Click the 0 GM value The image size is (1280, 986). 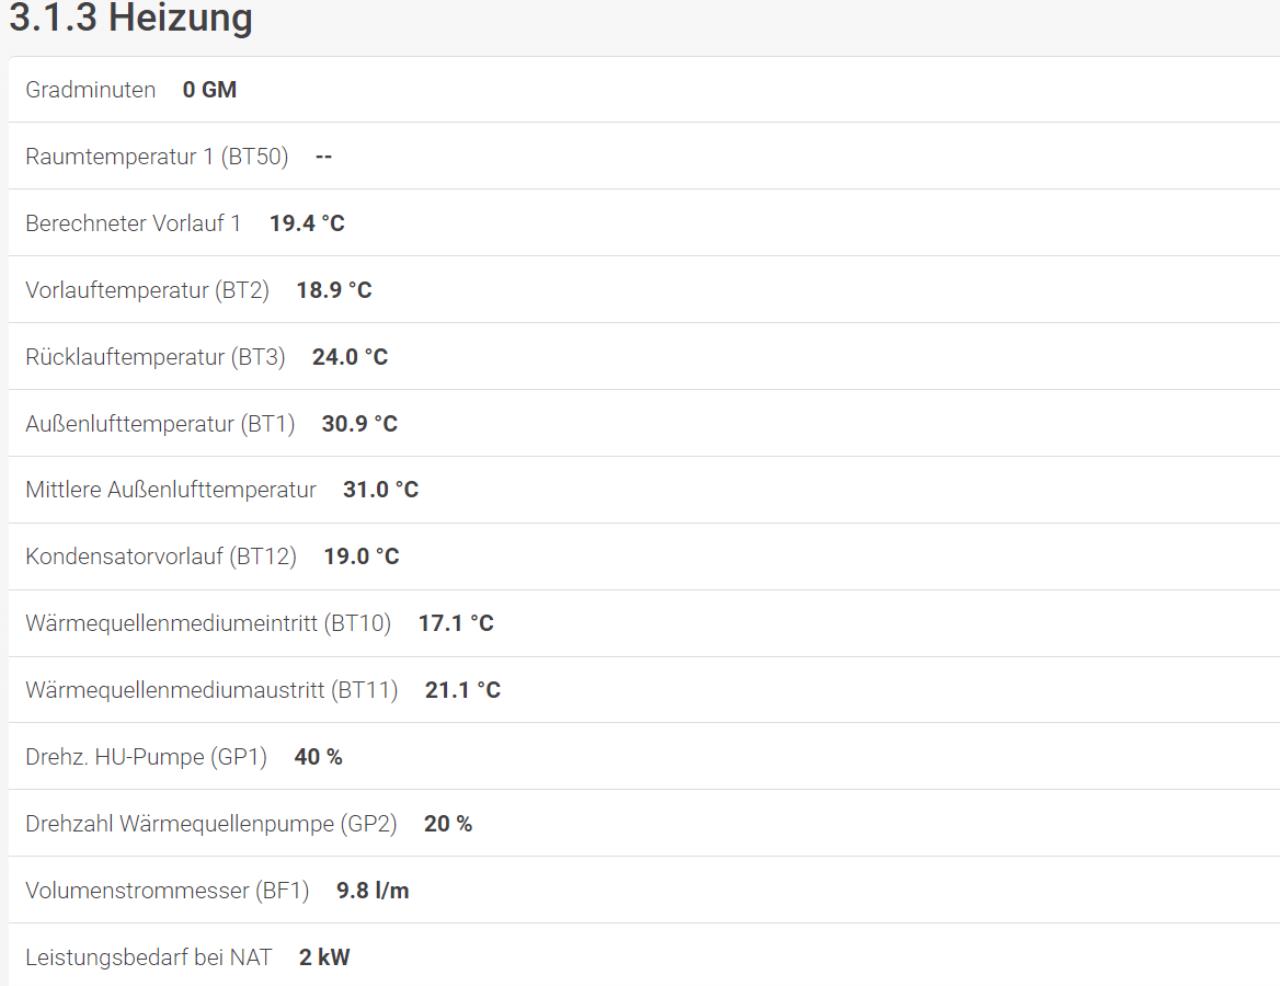[209, 90]
